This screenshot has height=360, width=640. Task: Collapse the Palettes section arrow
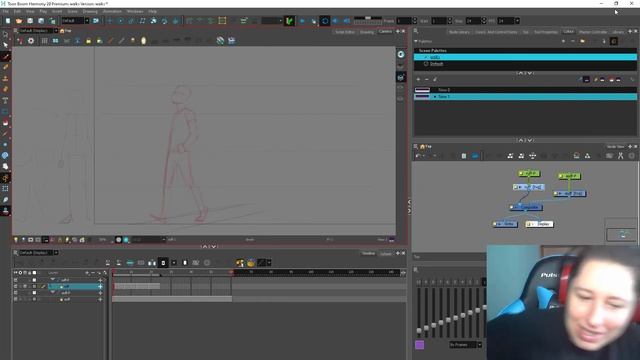(416, 41)
